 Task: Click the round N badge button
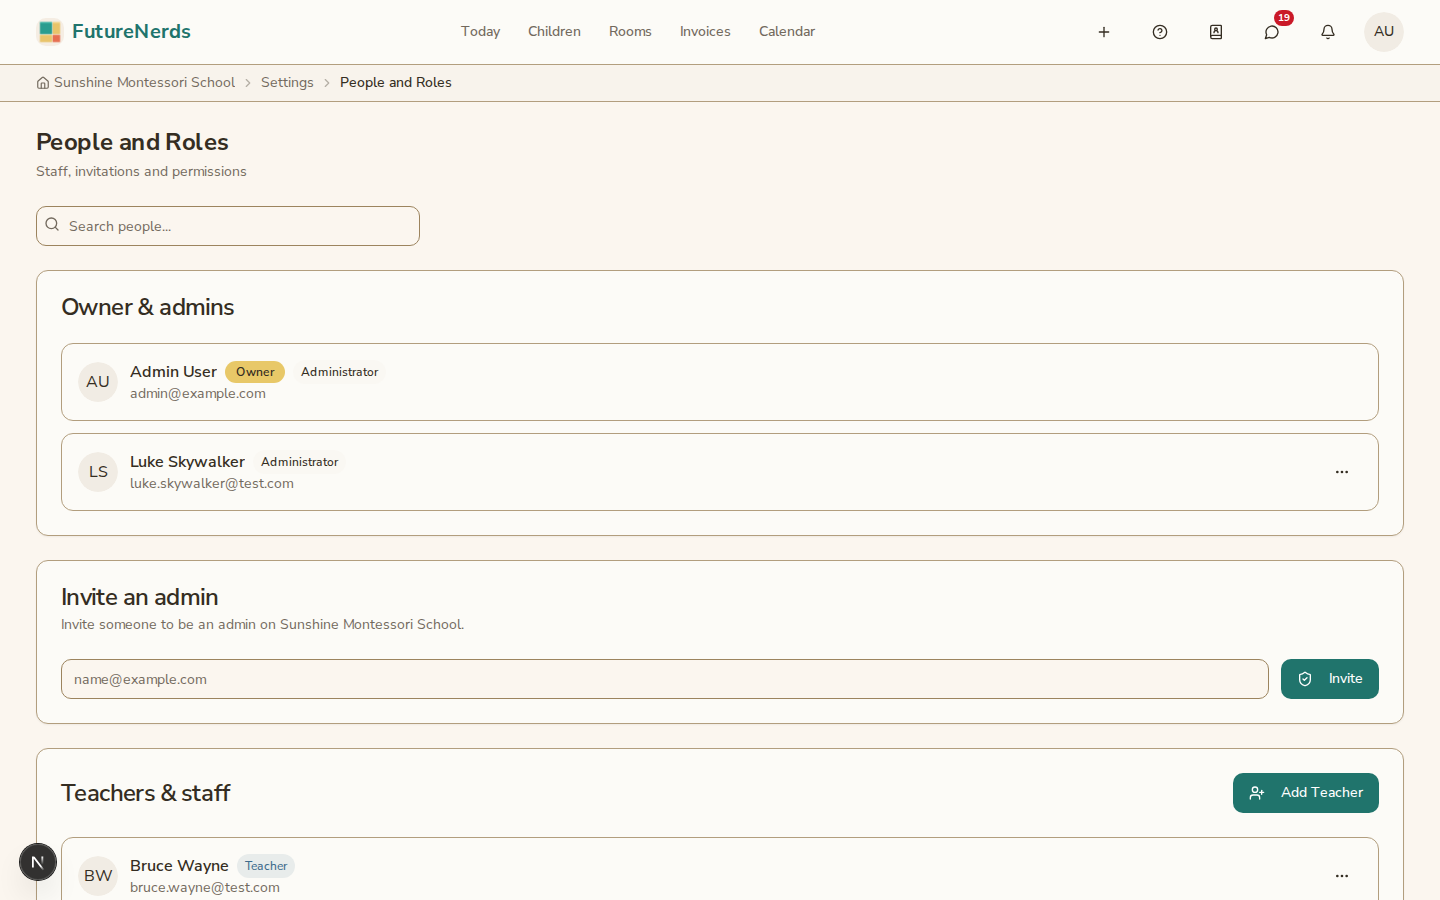(x=38, y=862)
